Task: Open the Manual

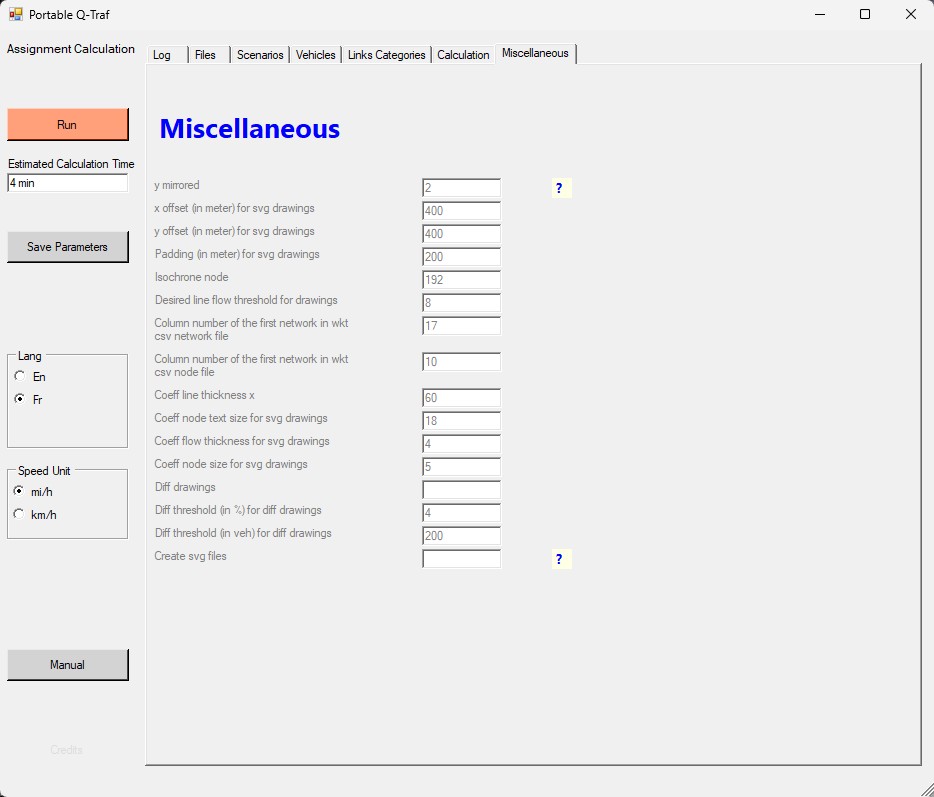Action: 68,665
